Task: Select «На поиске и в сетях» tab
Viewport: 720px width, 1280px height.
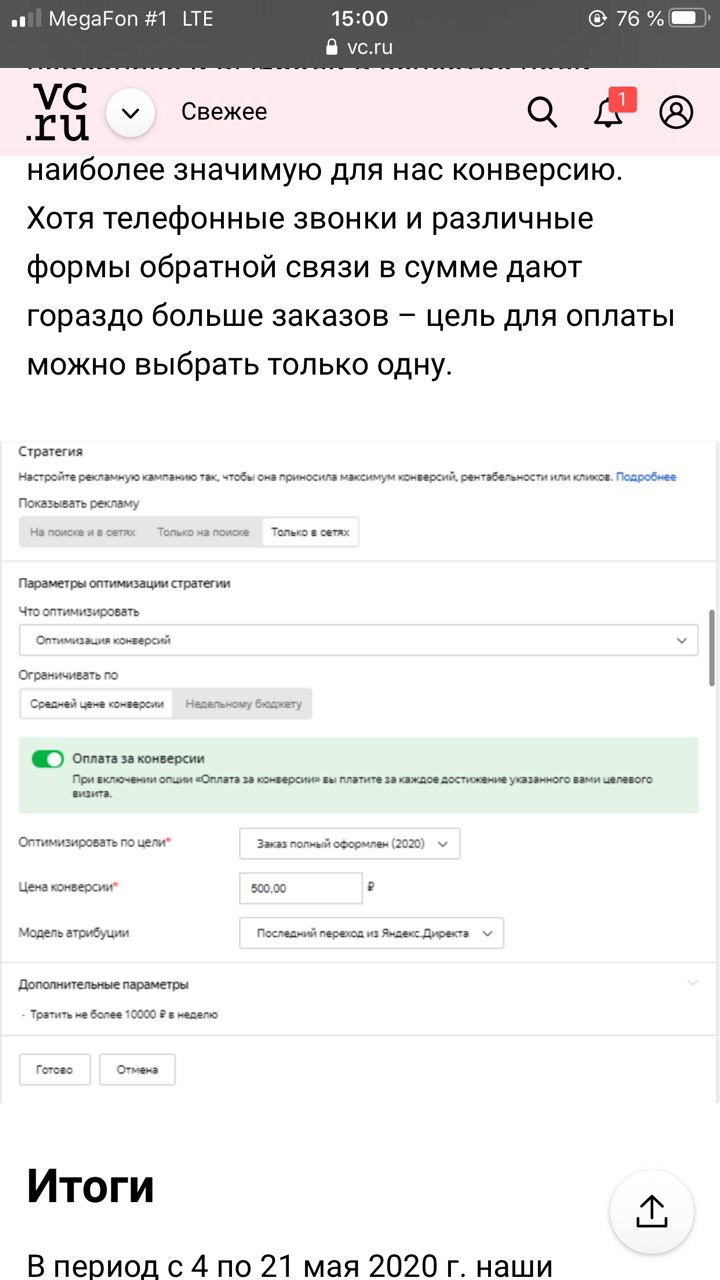Action: click(83, 533)
